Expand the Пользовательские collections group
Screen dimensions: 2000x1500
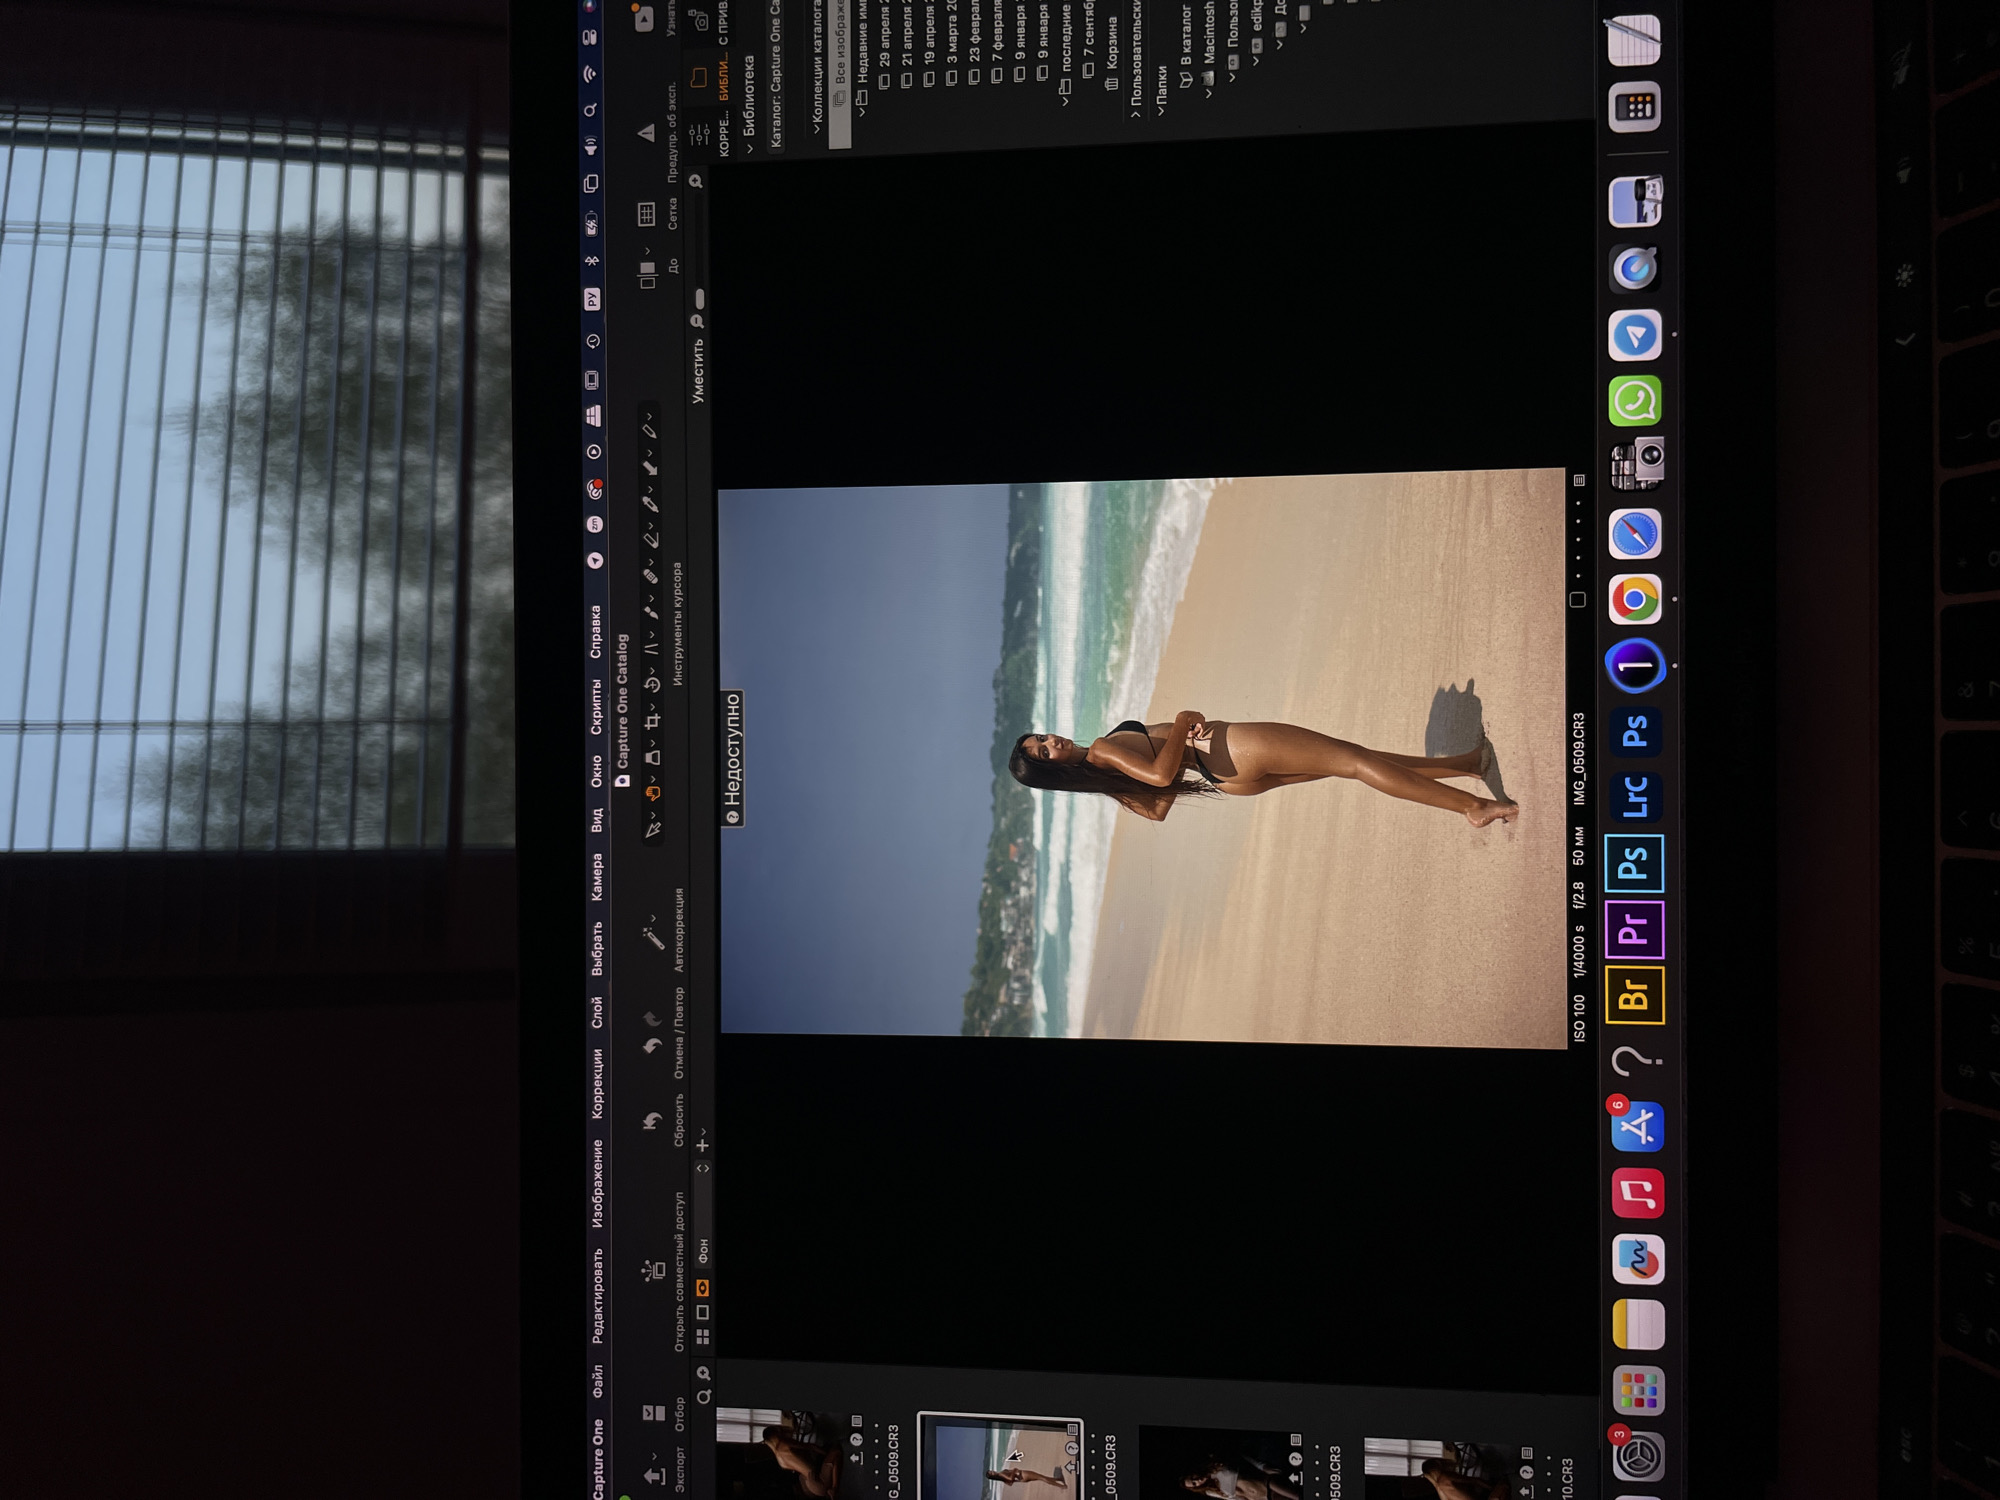[x=1136, y=114]
